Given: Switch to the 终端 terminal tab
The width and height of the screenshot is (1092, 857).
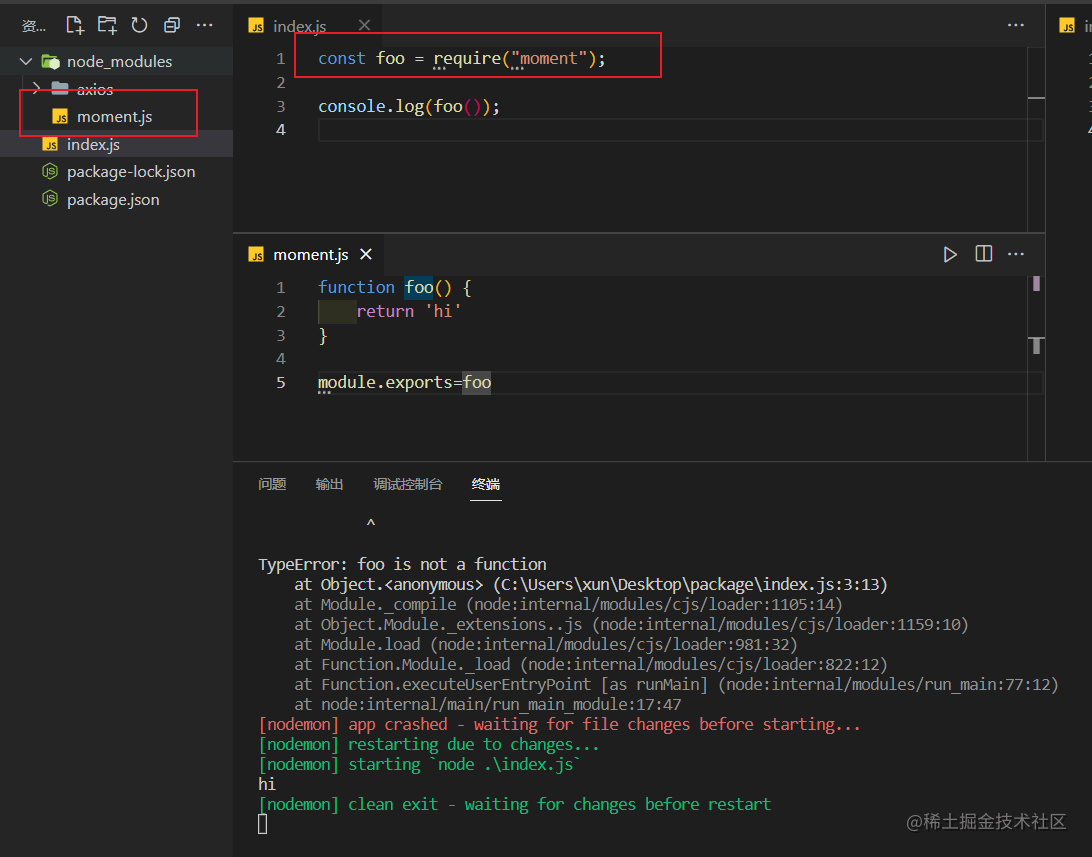Looking at the screenshot, I should coord(486,484).
